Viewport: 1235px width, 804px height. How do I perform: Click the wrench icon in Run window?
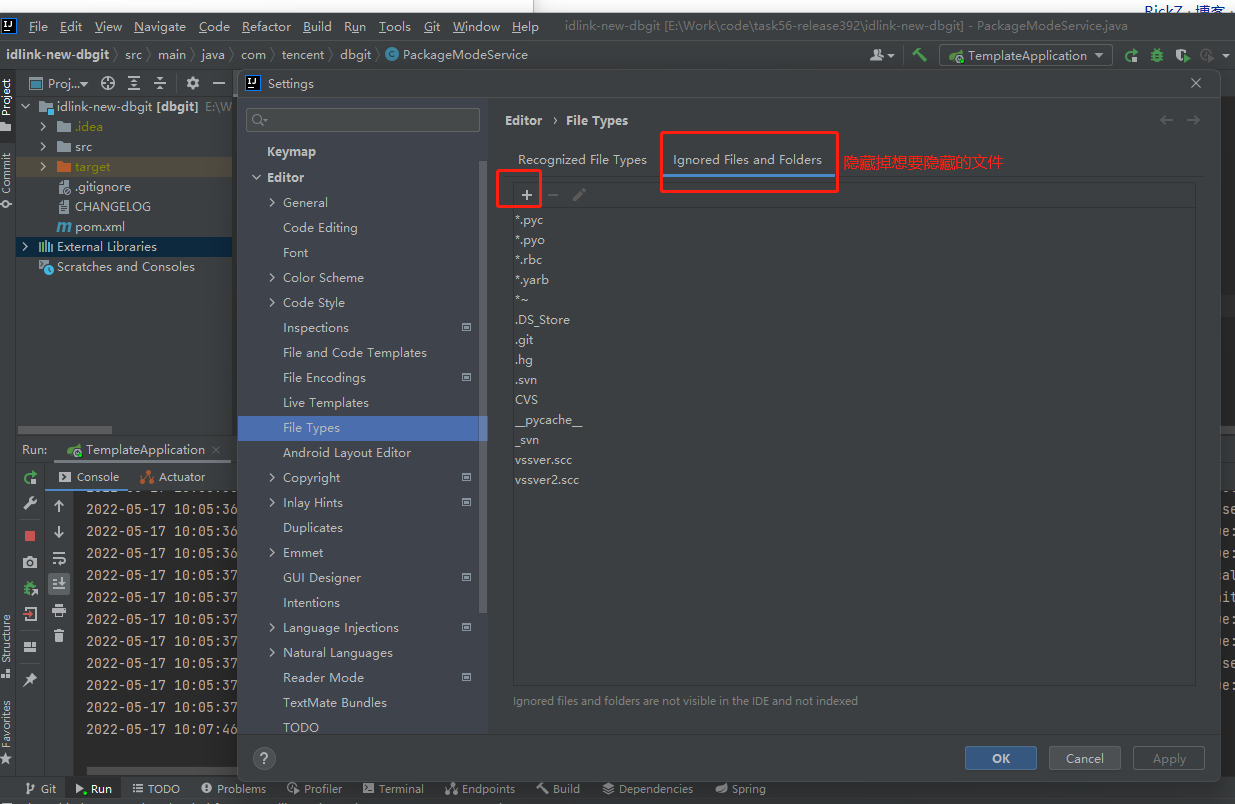pyautogui.click(x=30, y=503)
